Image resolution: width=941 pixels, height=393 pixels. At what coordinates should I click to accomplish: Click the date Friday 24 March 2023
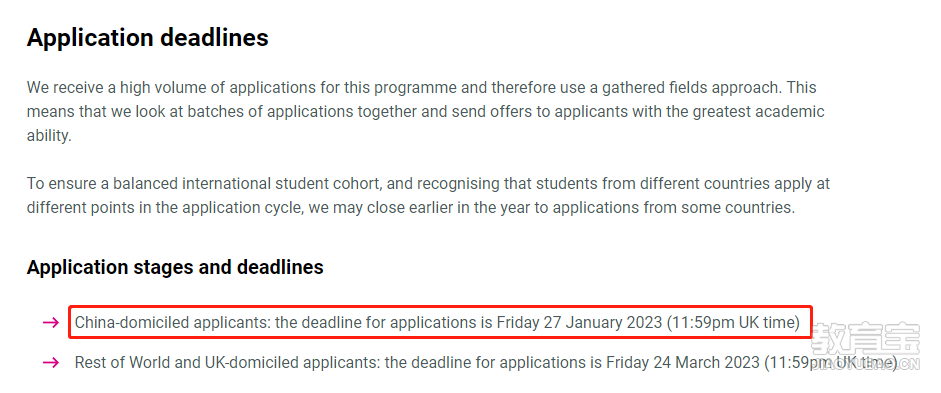(x=683, y=362)
